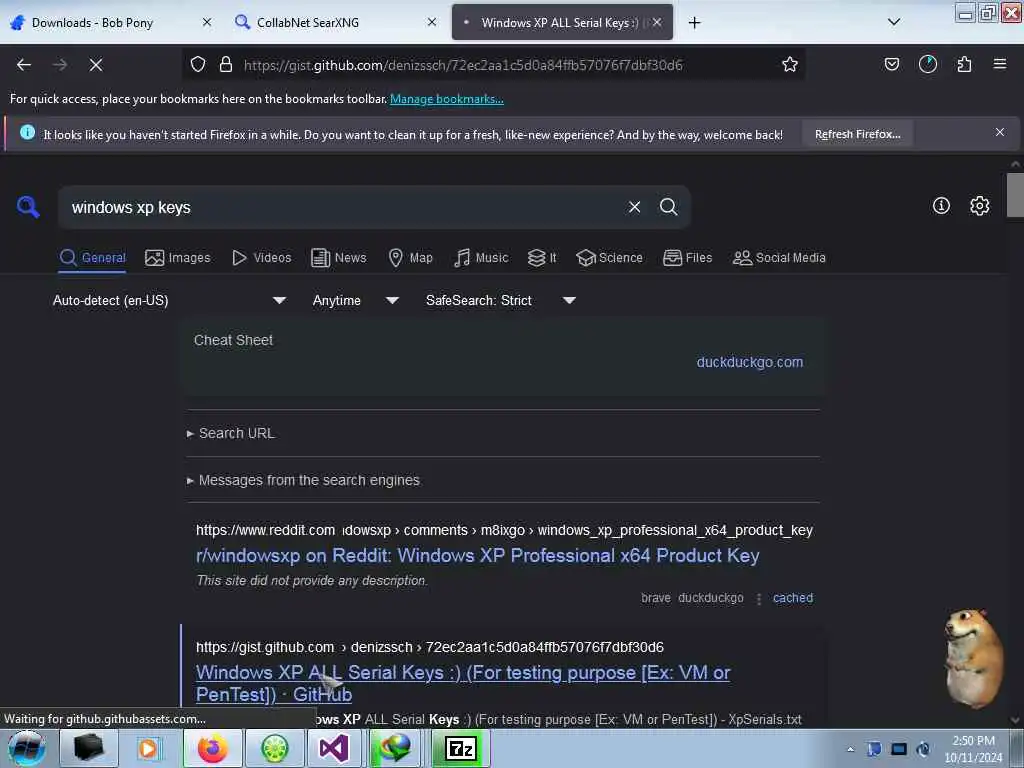Switch to the News category
The image size is (1024, 768).
pyautogui.click(x=339, y=257)
